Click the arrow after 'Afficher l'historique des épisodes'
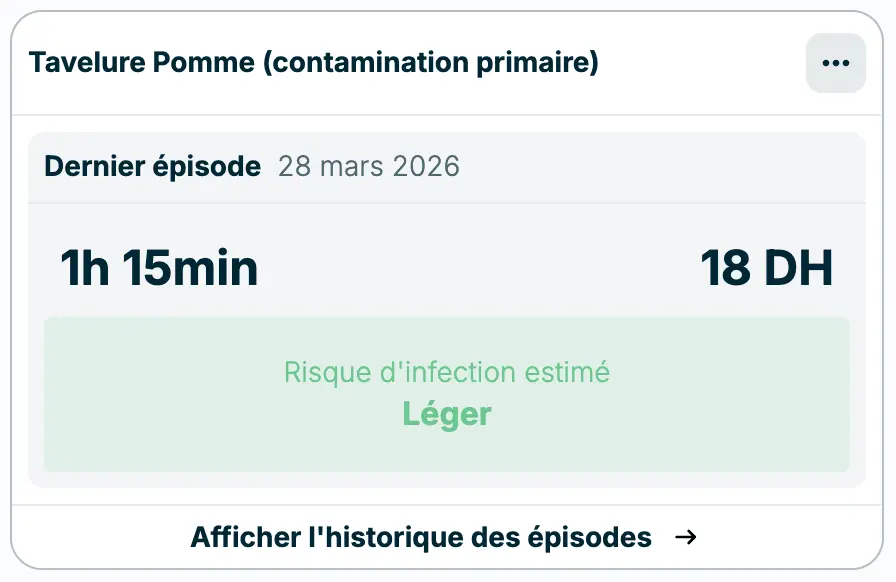Image resolution: width=896 pixels, height=582 pixels. (x=687, y=537)
